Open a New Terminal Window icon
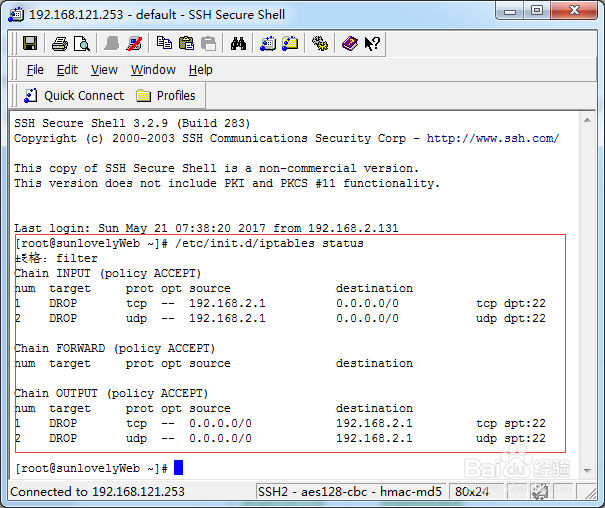This screenshot has height=508, width=605. pyautogui.click(x=268, y=43)
